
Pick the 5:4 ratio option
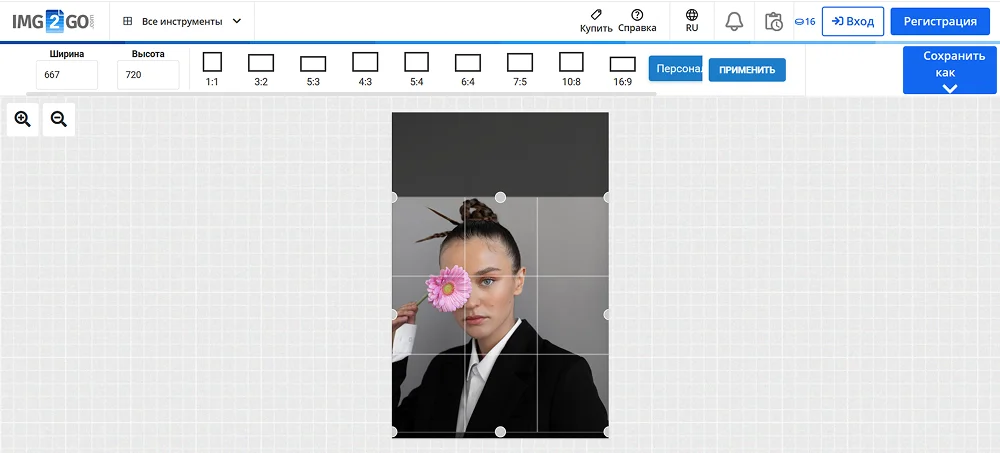tap(417, 68)
